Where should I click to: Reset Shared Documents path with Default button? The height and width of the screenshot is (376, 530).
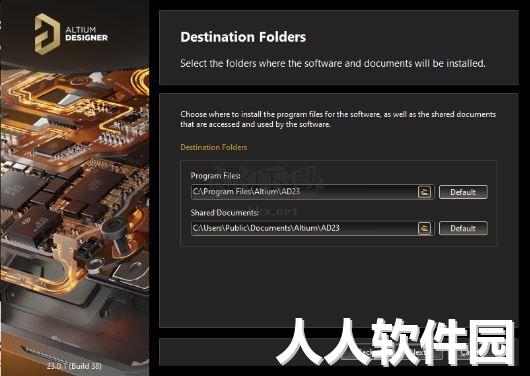(x=463, y=228)
